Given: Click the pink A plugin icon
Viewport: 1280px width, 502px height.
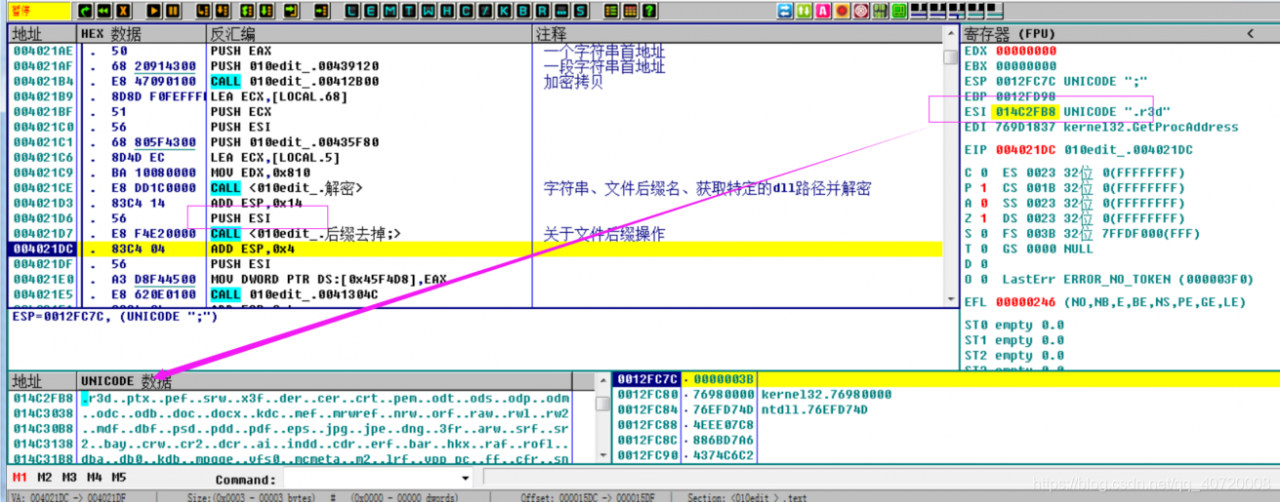Looking at the screenshot, I should (x=823, y=10).
